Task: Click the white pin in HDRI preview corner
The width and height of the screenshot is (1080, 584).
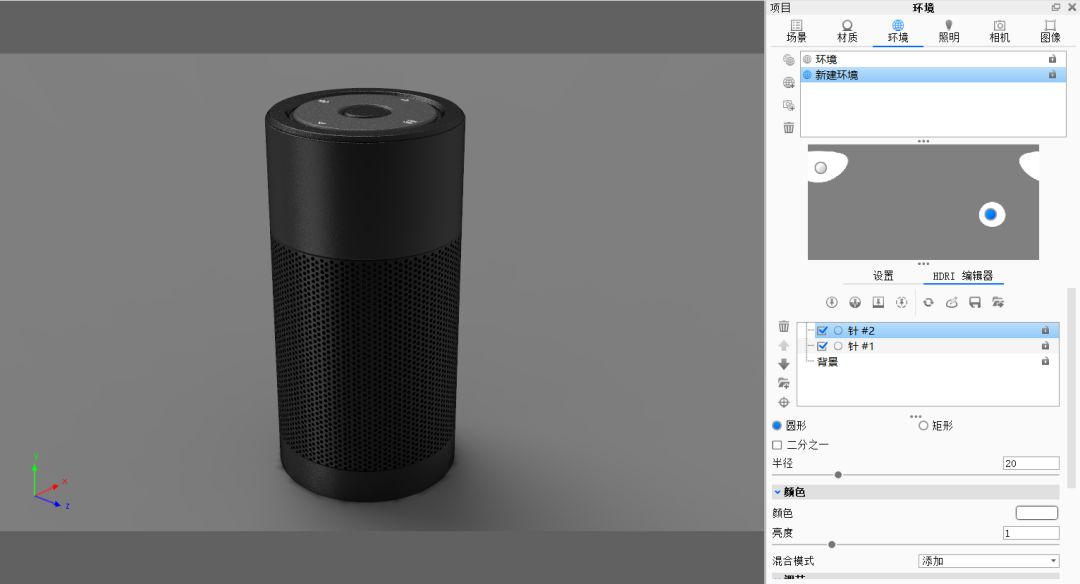Action: (820, 167)
